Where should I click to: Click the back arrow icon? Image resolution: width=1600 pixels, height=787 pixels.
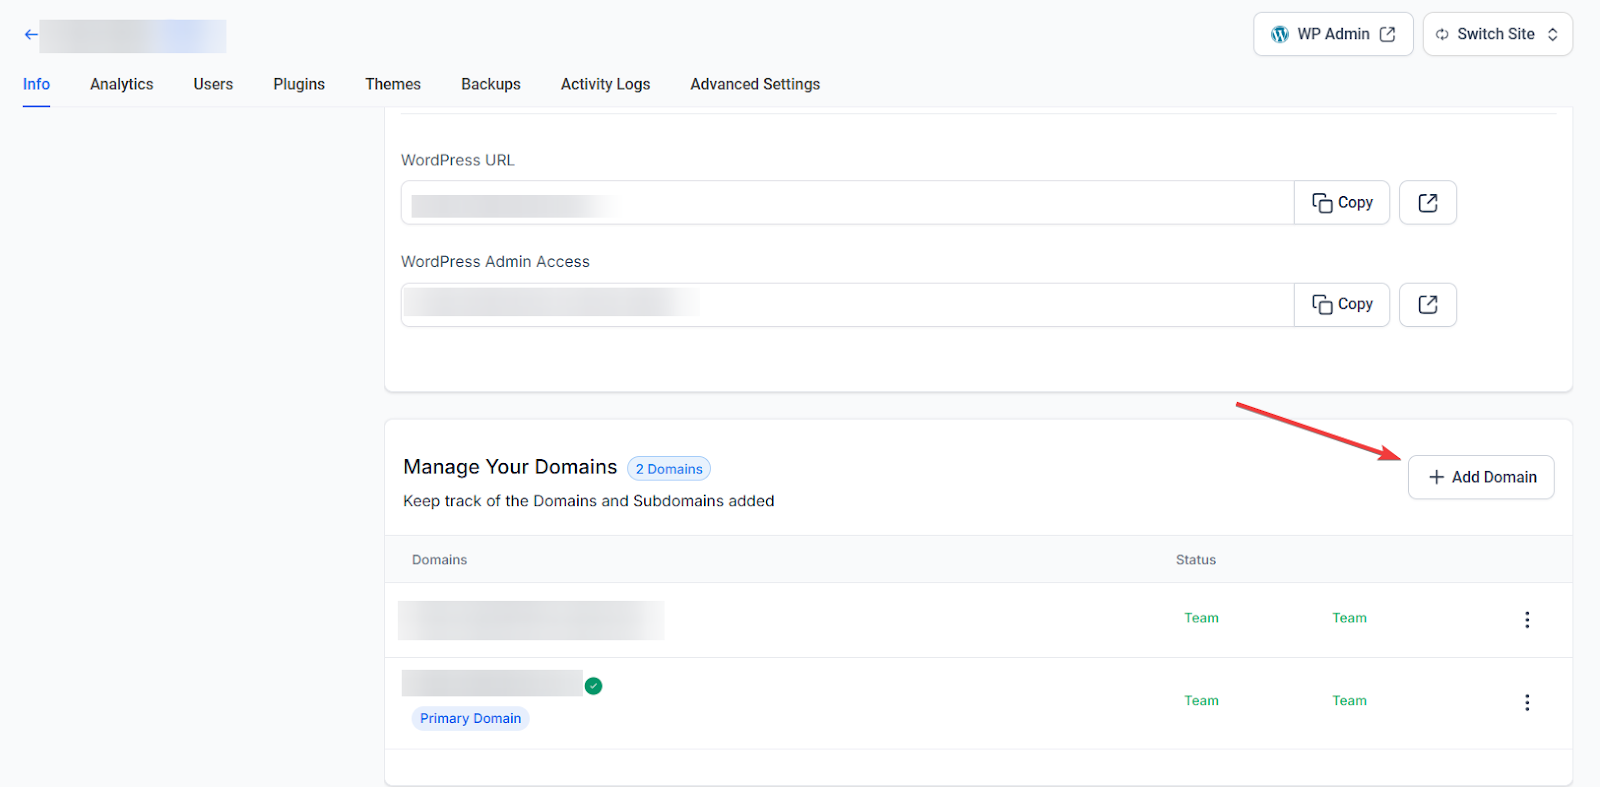click(x=31, y=35)
